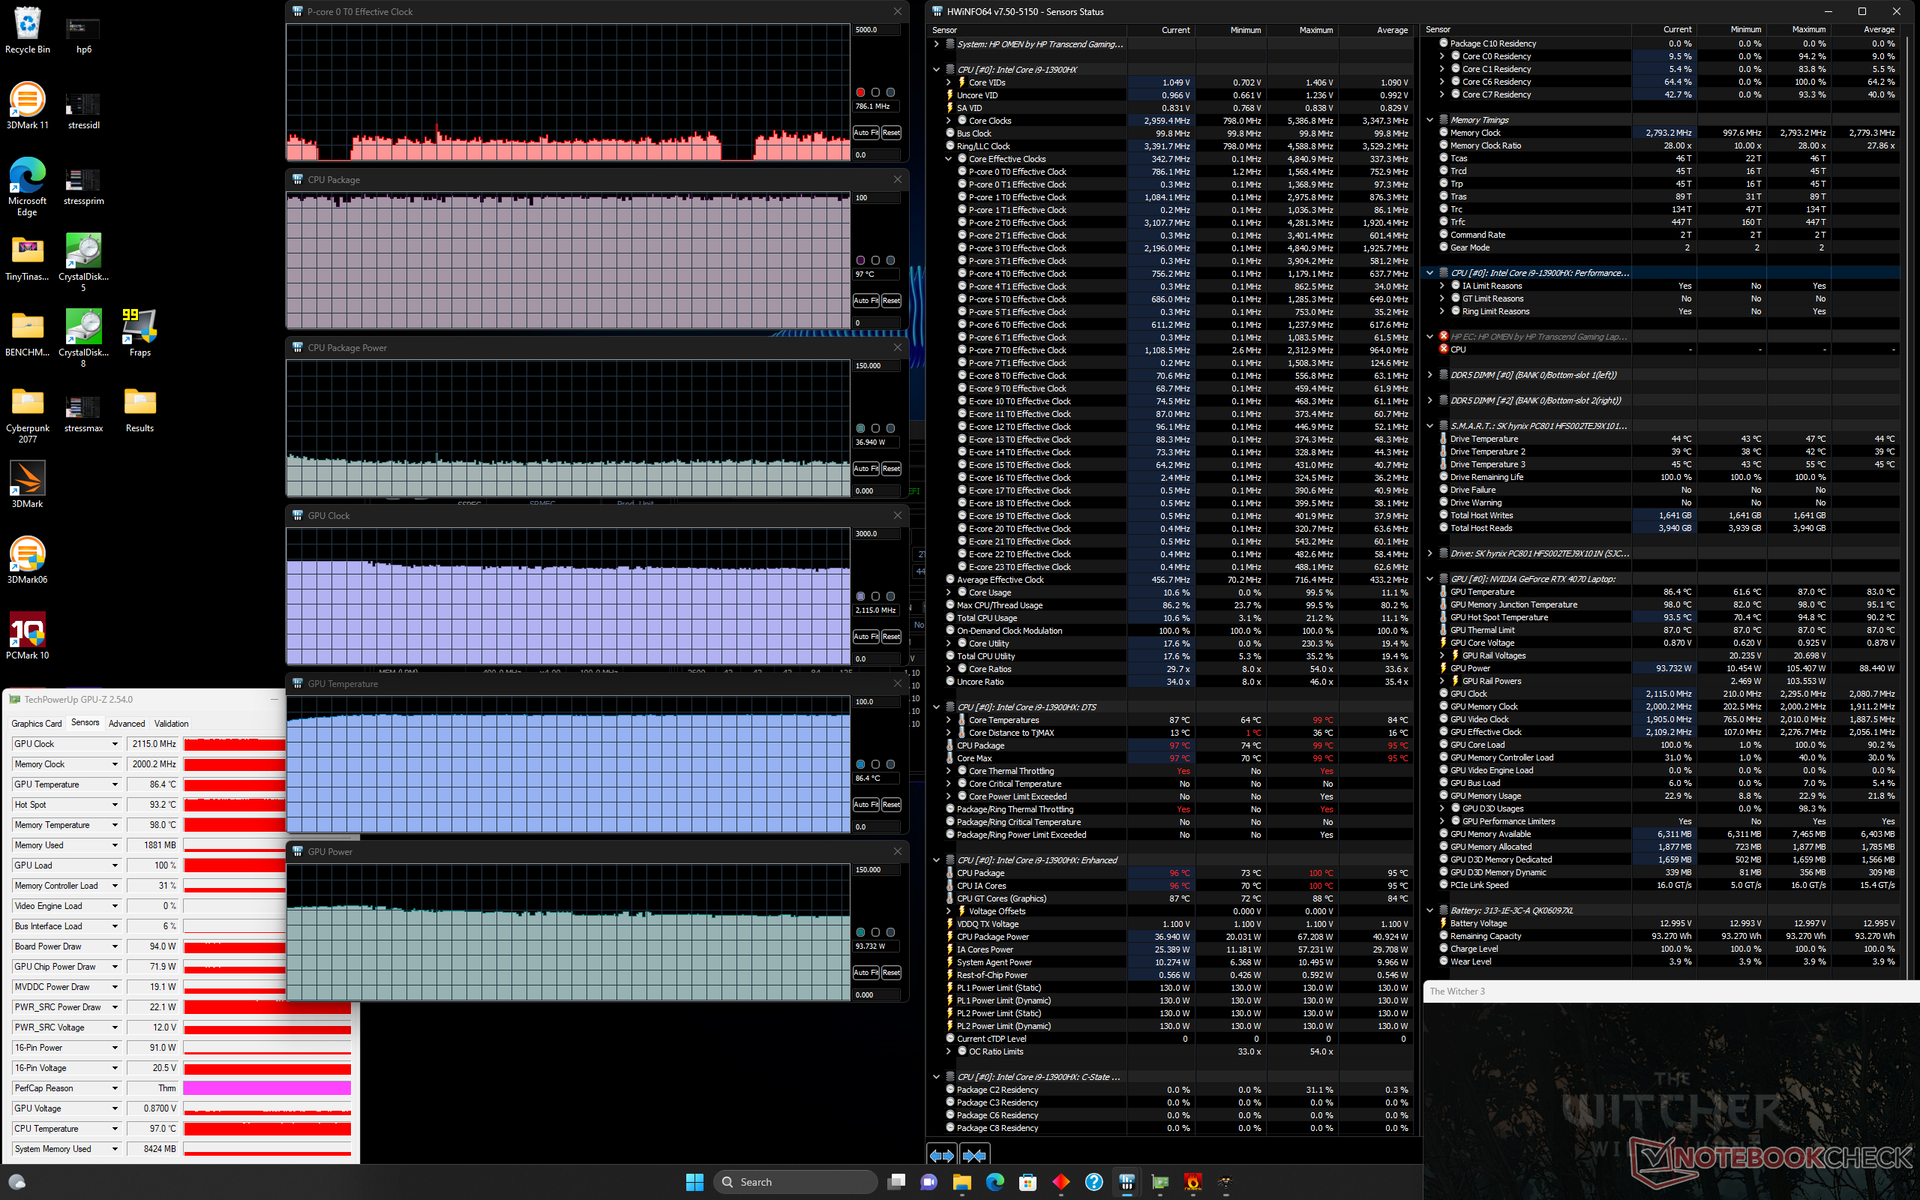Open File Explorer from the taskbar
The width and height of the screenshot is (1920, 1200).
tap(962, 1182)
